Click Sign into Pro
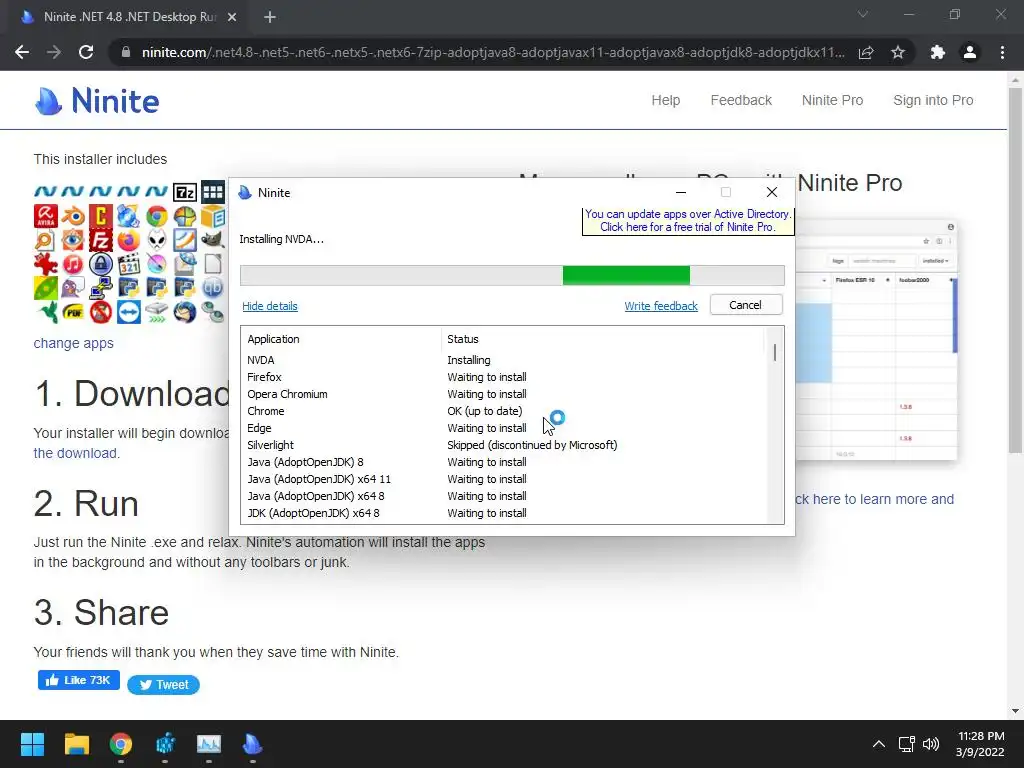This screenshot has width=1024, height=768. coord(933,100)
